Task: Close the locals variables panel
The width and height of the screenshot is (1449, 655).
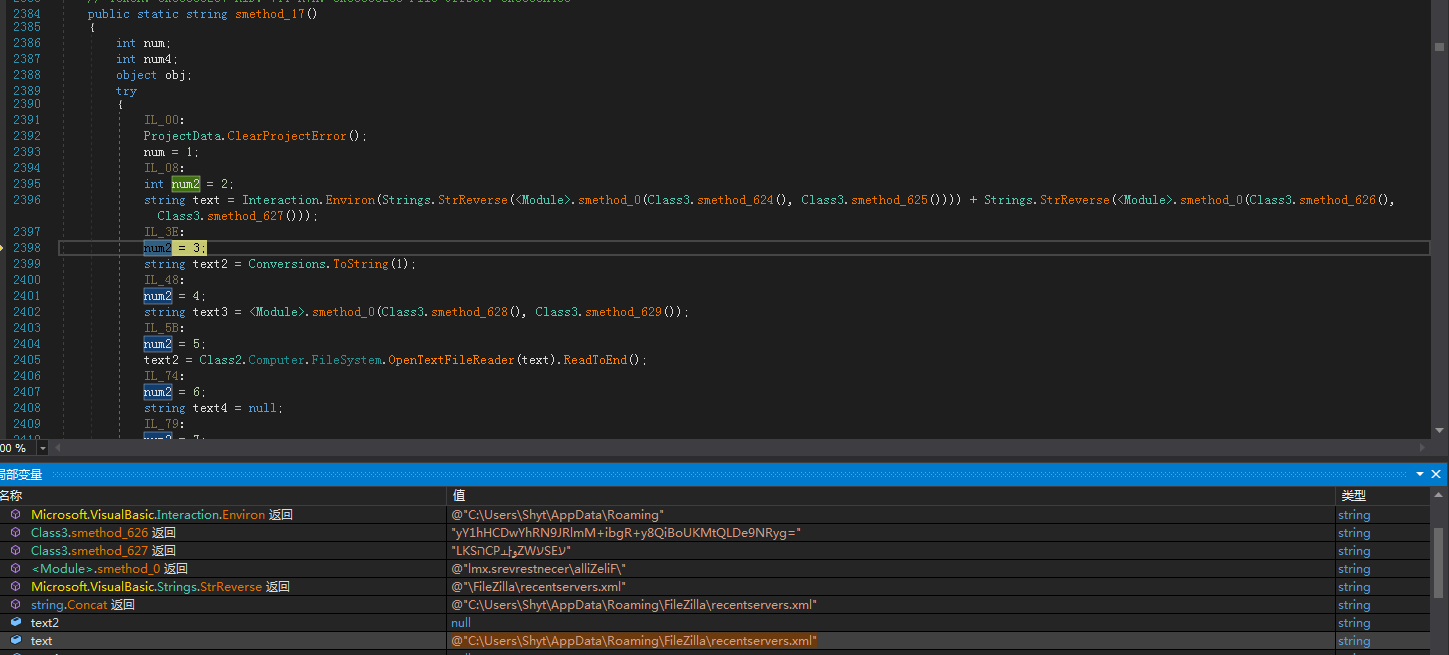Action: pyautogui.click(x=1437, y=474)
